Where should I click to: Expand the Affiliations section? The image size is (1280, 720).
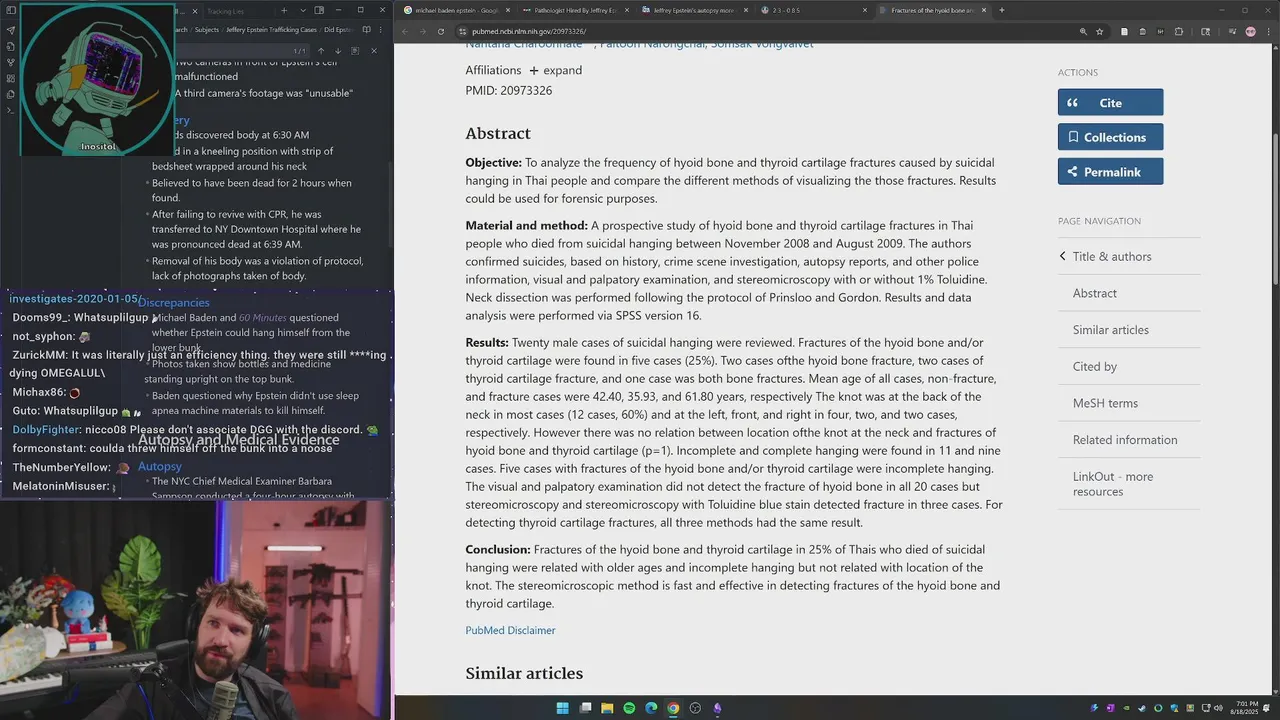coord(555,70)
